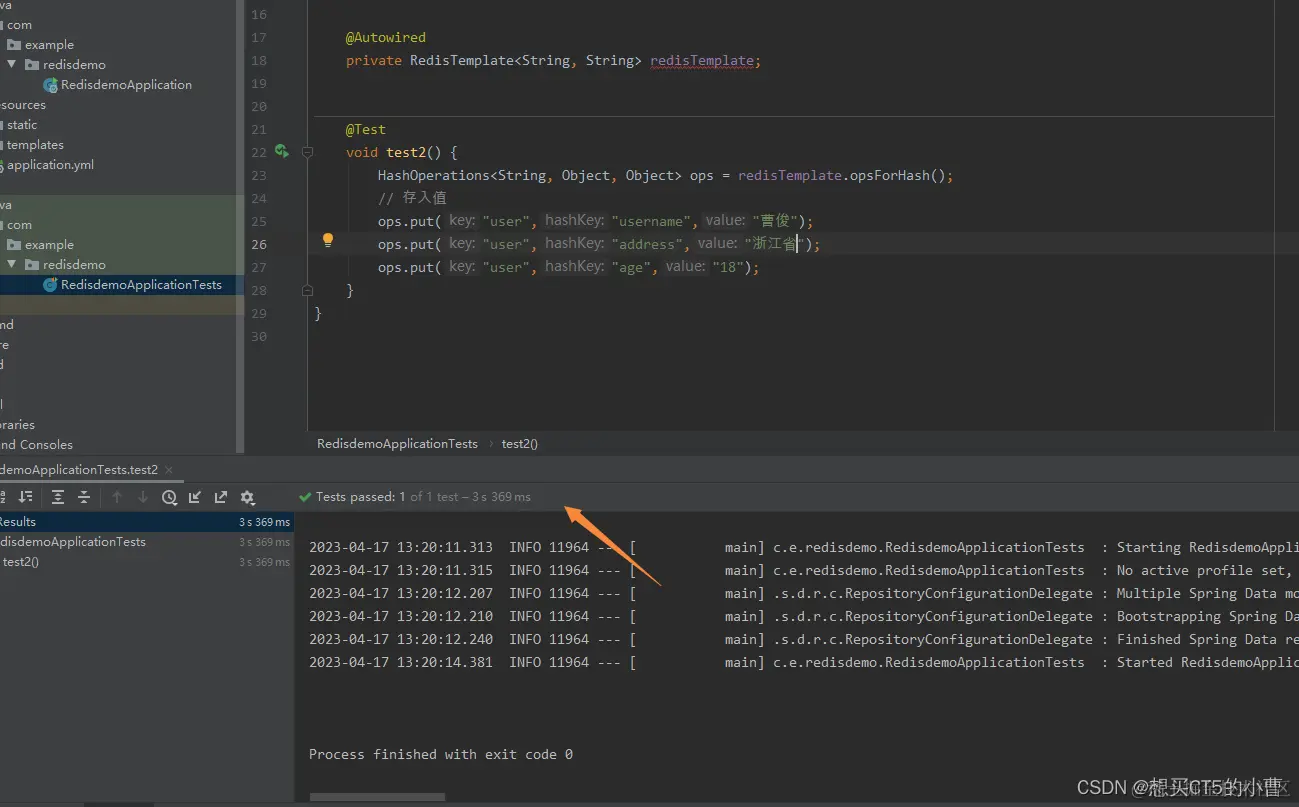This screenshot has height=807, width=1299.
Task: Click the @Autowired annotation on line 17
Action: (x=386, y=38)
